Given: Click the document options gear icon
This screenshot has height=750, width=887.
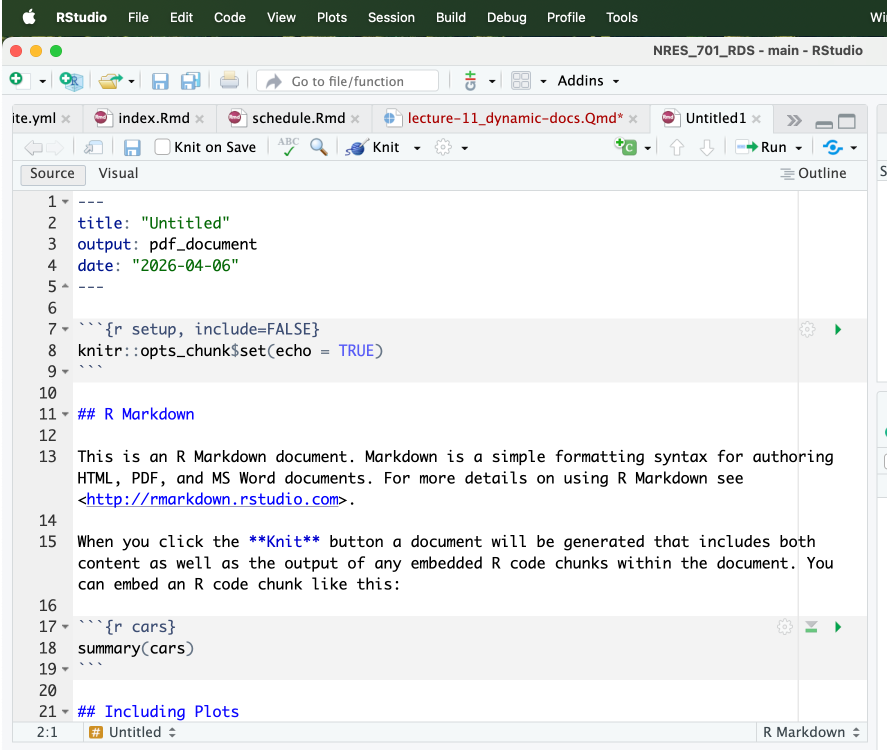Looking at the screenshot, I should coord(443,147).
